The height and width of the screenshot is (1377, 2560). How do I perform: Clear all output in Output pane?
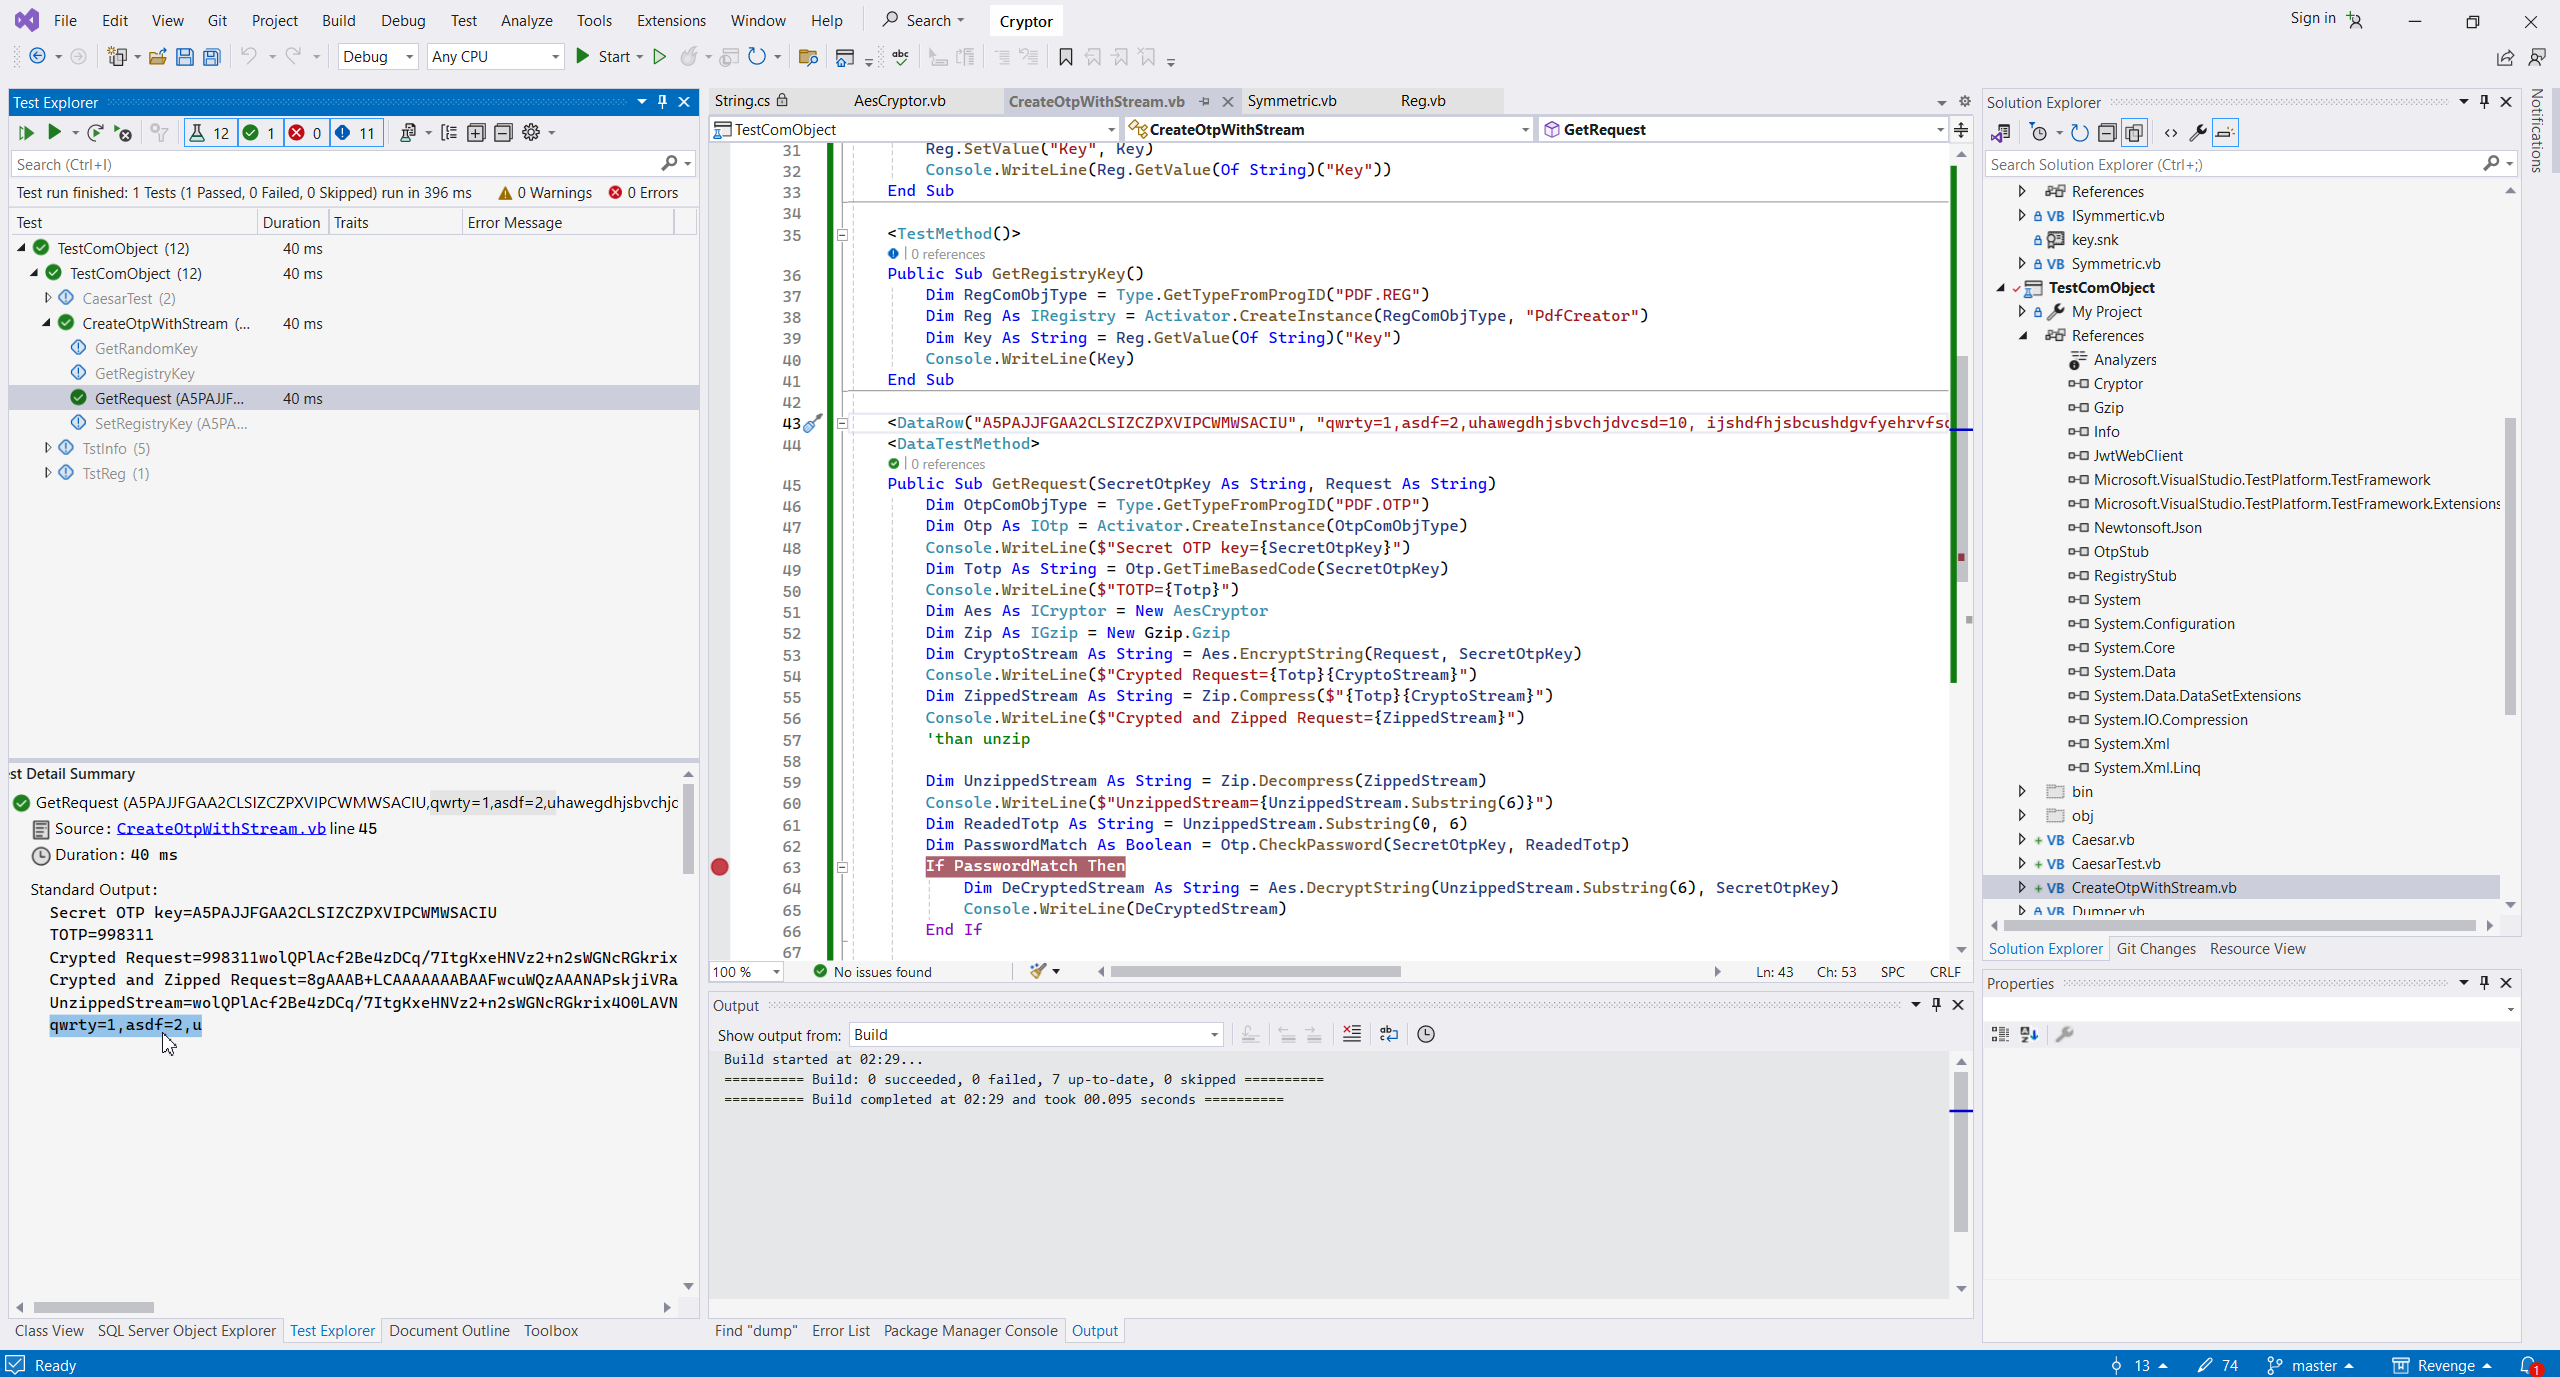pos(1351,1034)
